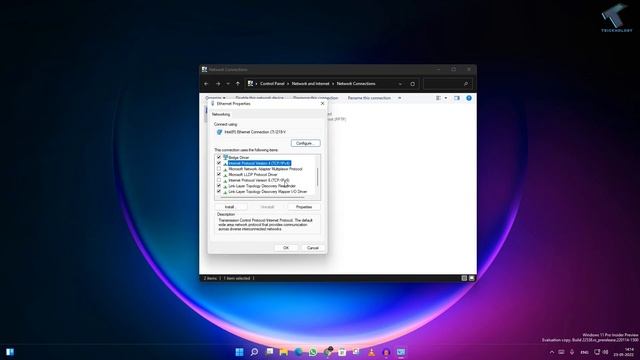This screenshot has width=640, height=360.
Task: Toggle Microsoft LLDP Protocol Driver checkbox
Action: (x=219, y=174)
